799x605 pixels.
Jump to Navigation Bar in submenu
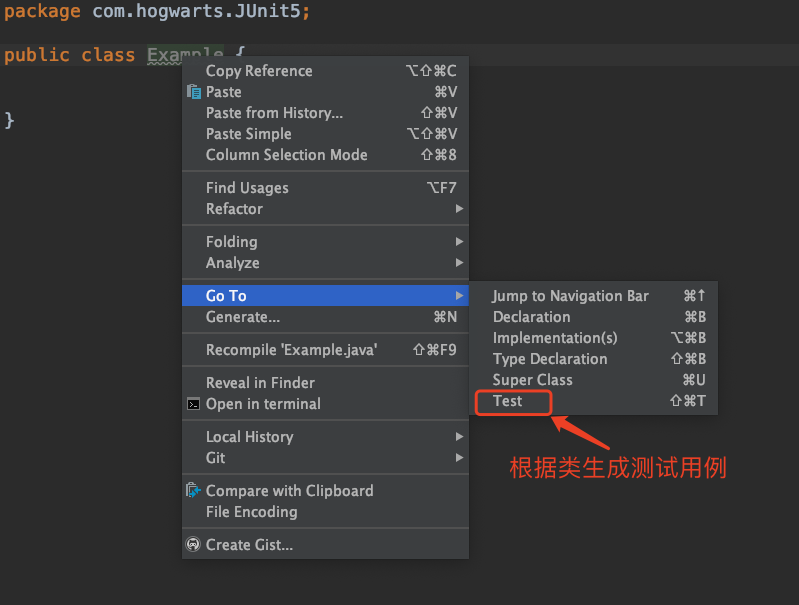point(570,296)
